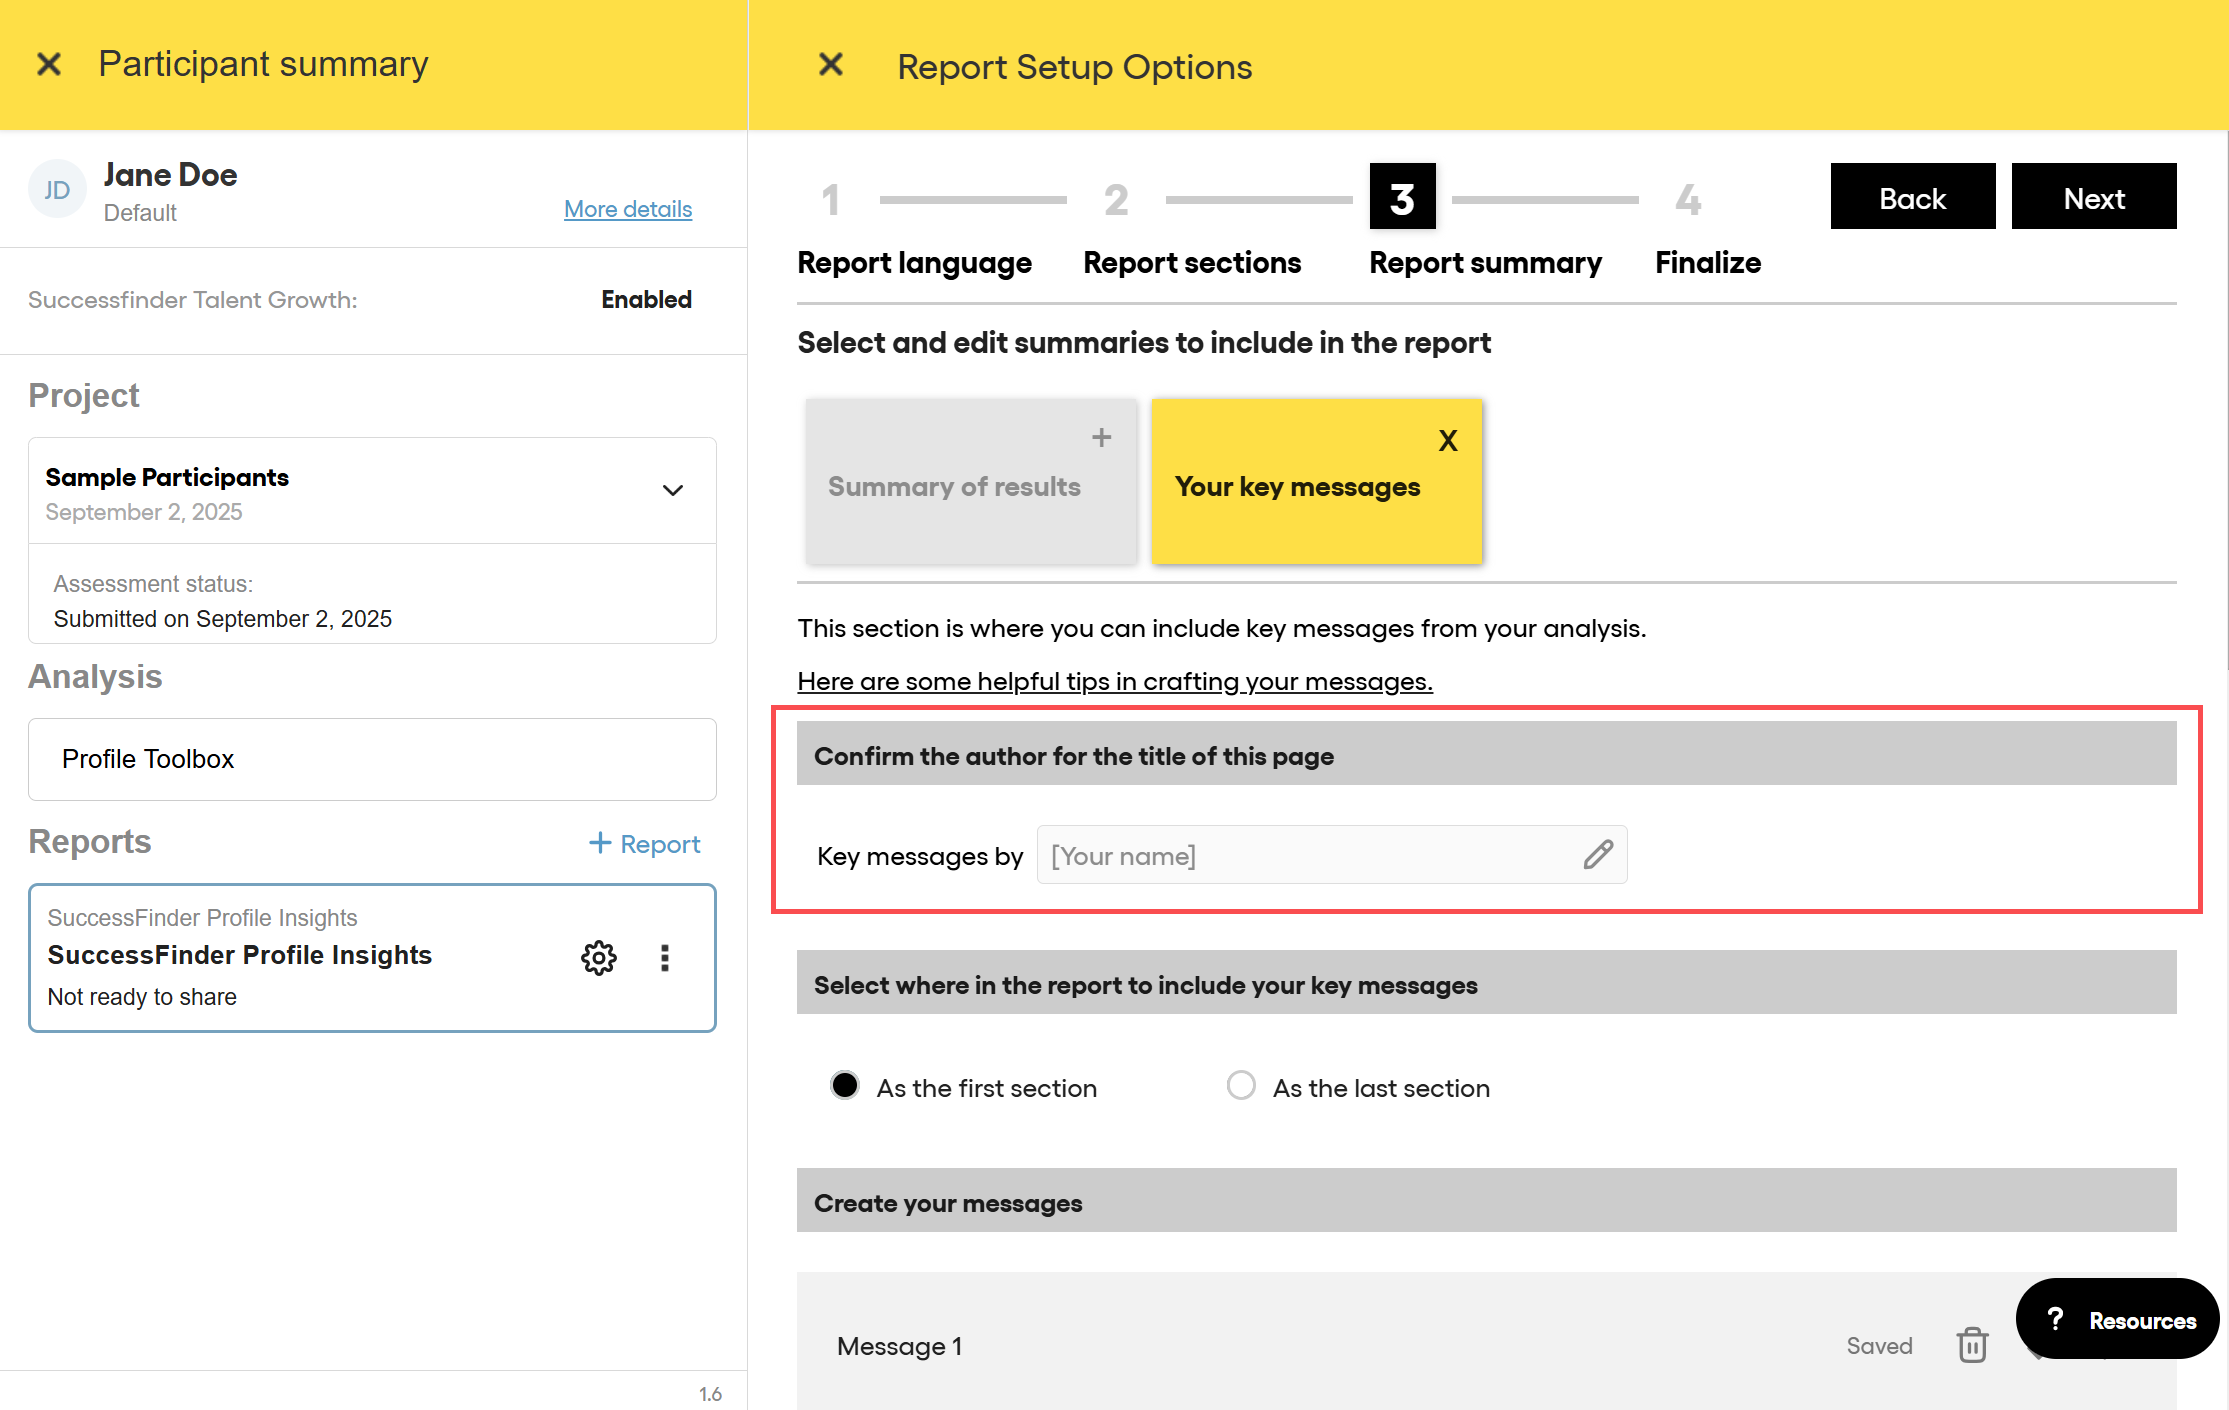Click the Key messages by name field
Viewport: 2229px width, 1410px height.
[1331, 855]
